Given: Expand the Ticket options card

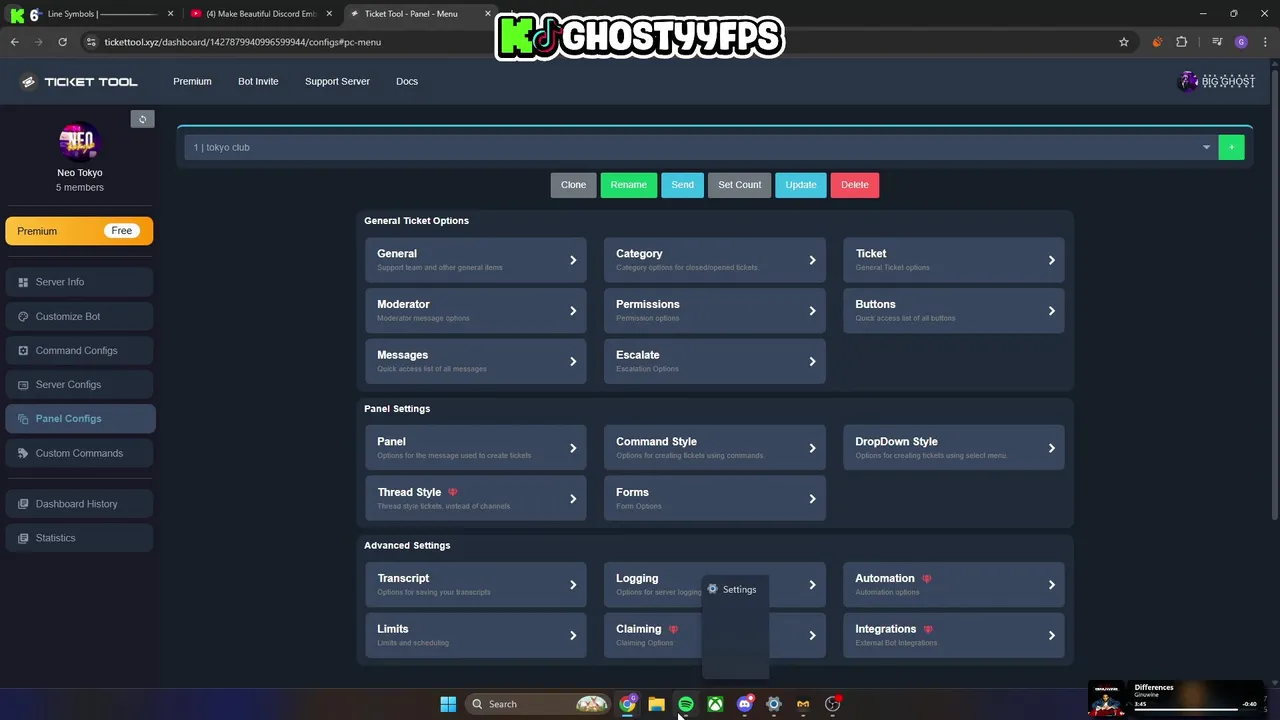Looking at the screenshot, I should coord(954,260).
